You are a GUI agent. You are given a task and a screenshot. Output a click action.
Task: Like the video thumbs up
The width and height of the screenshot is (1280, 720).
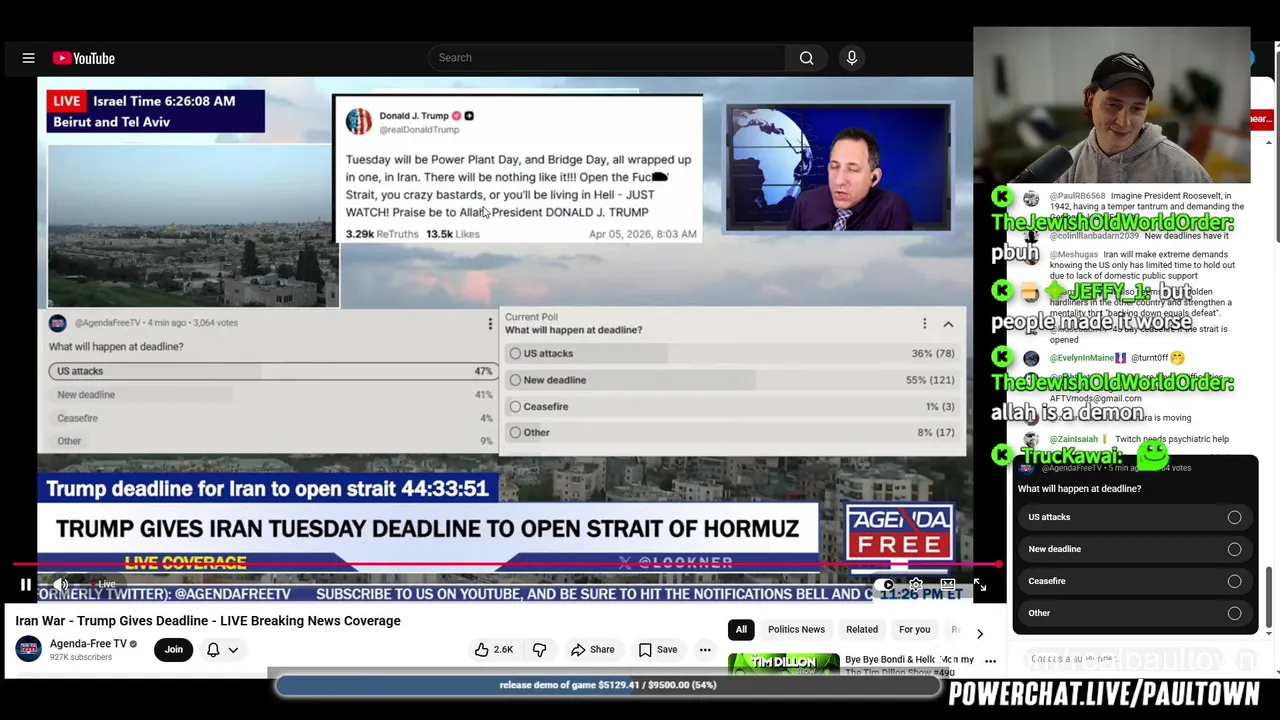[493, 650]
